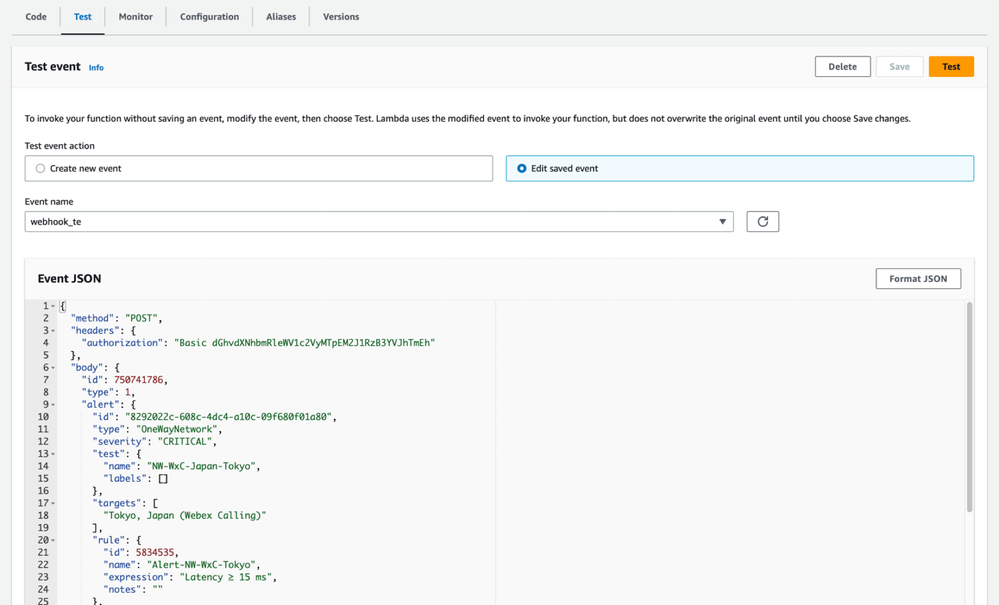
Task: Open the Versions tab
Action: pos(341,17)
